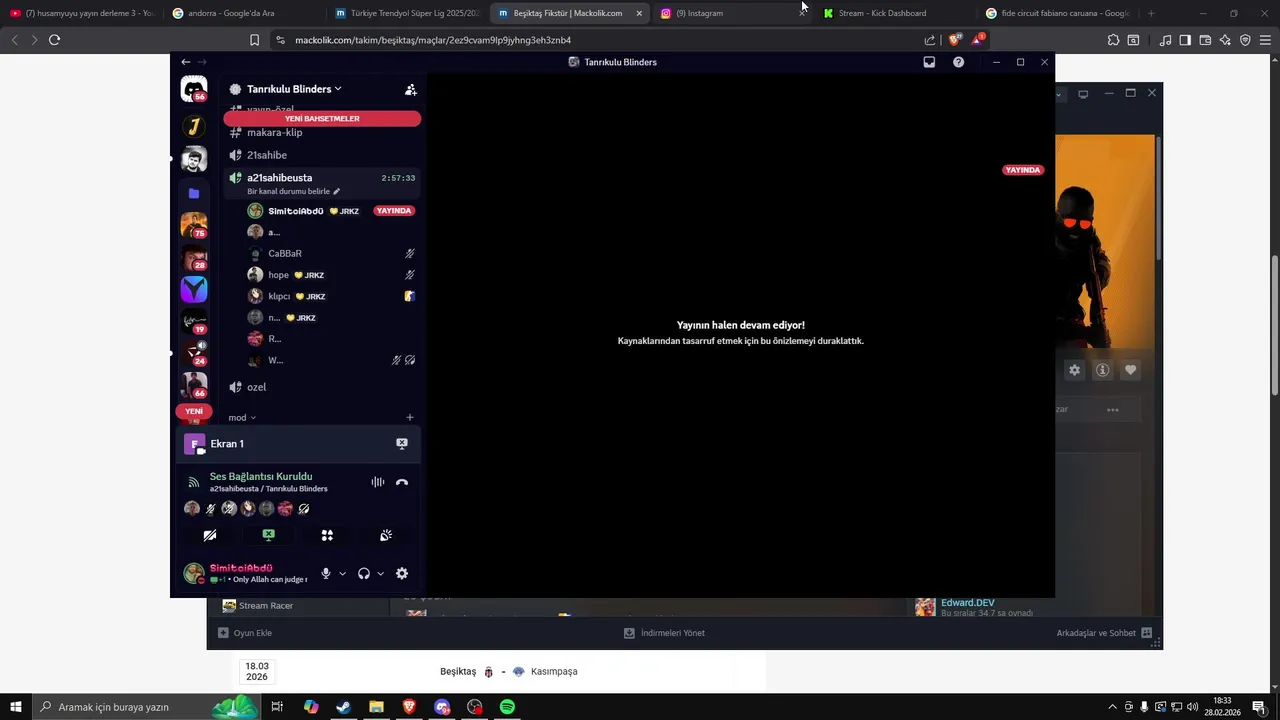Click Oyun Ekle in Steam window

(245, 633)
